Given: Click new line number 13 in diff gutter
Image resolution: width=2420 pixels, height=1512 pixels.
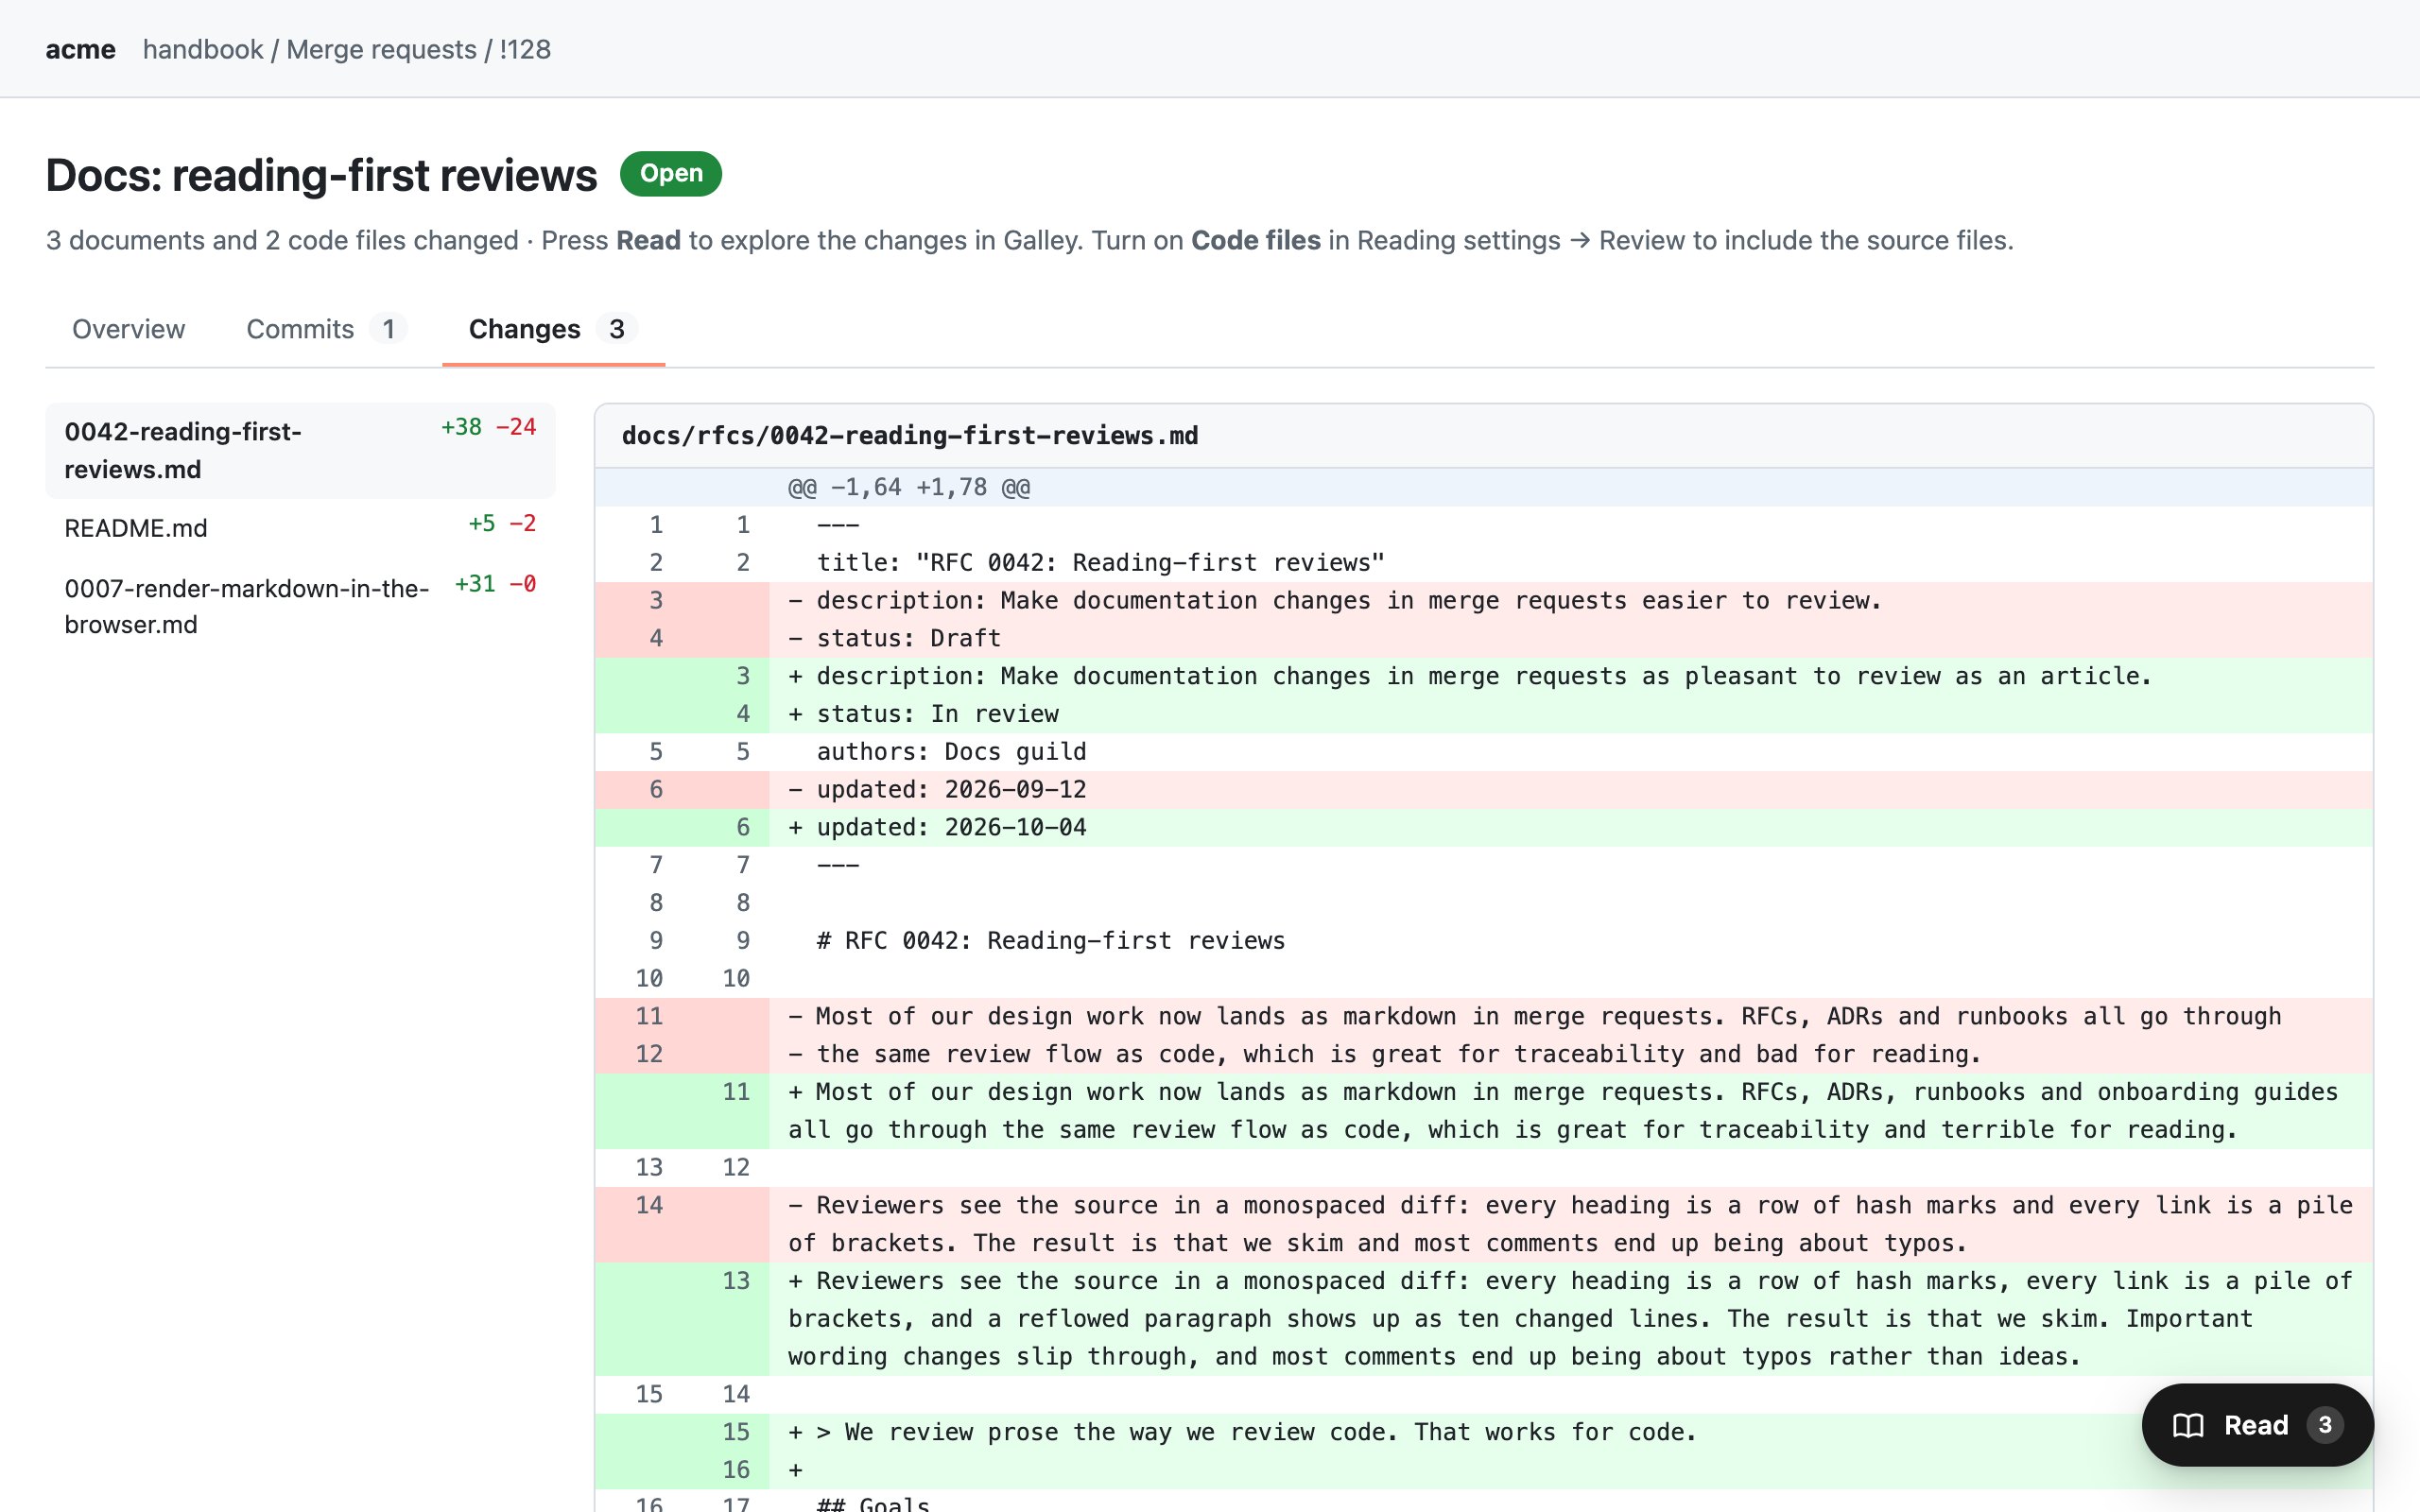Looking at the screenshot, I should pos(736,1281).
